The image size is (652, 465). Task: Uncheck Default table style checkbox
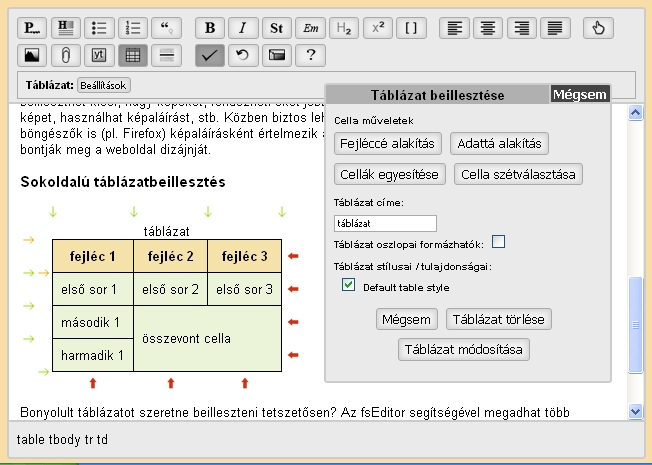coord(348,285)
